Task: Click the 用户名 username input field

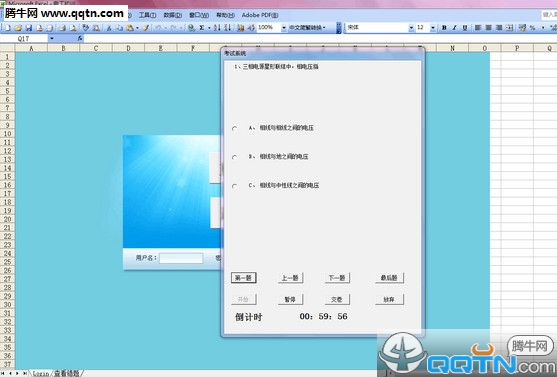Action: coord(181,258)
